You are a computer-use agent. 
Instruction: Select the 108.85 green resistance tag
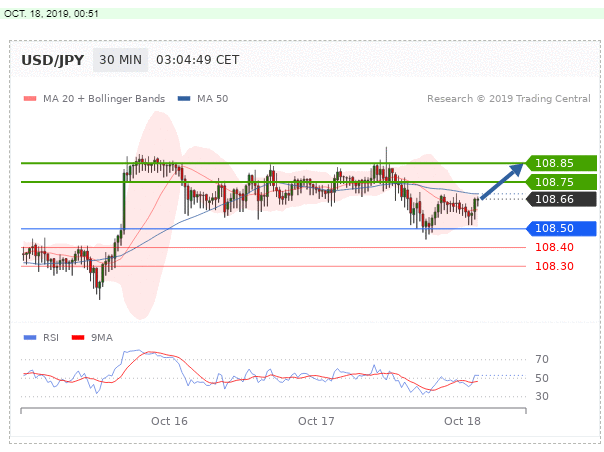coord(561,163)
